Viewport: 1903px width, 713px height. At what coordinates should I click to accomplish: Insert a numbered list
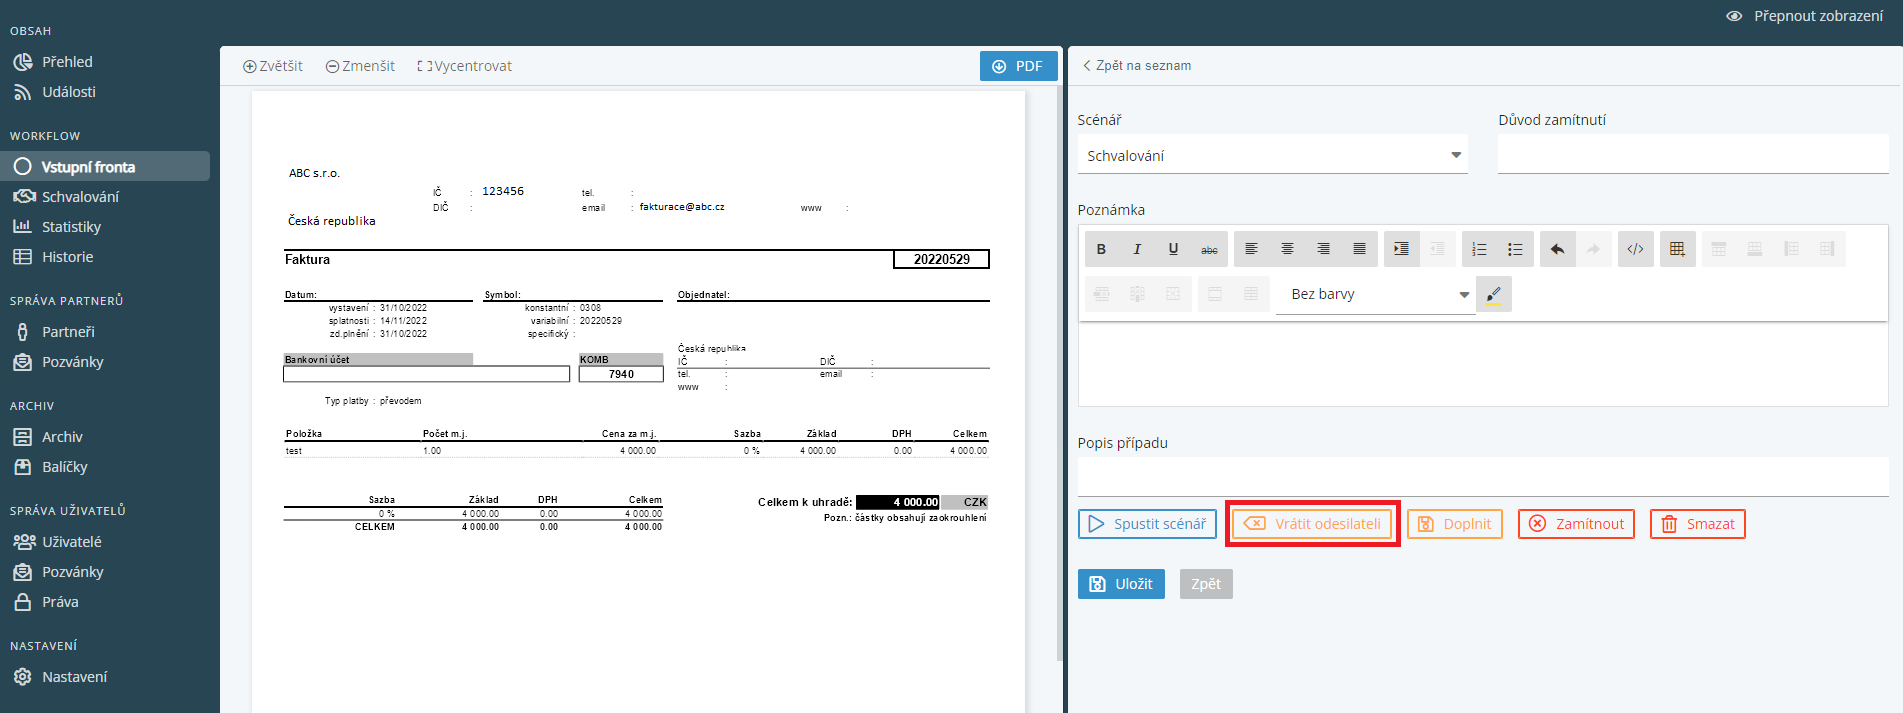[x=1479, y=249]
